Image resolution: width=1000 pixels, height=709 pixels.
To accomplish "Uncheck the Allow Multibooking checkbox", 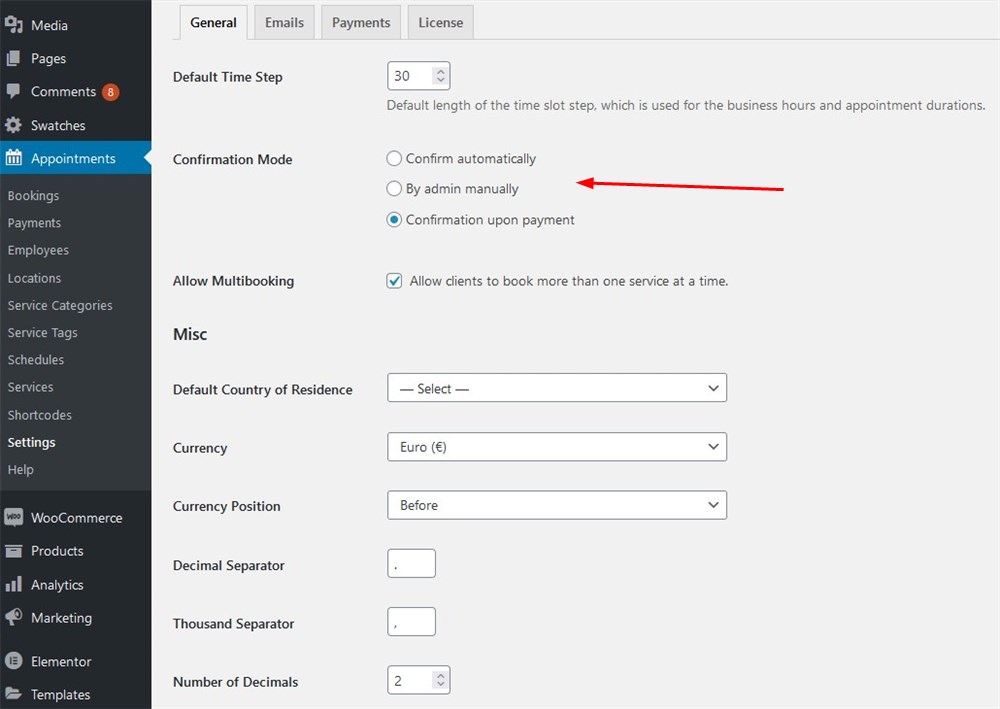I will pos(394,281).
